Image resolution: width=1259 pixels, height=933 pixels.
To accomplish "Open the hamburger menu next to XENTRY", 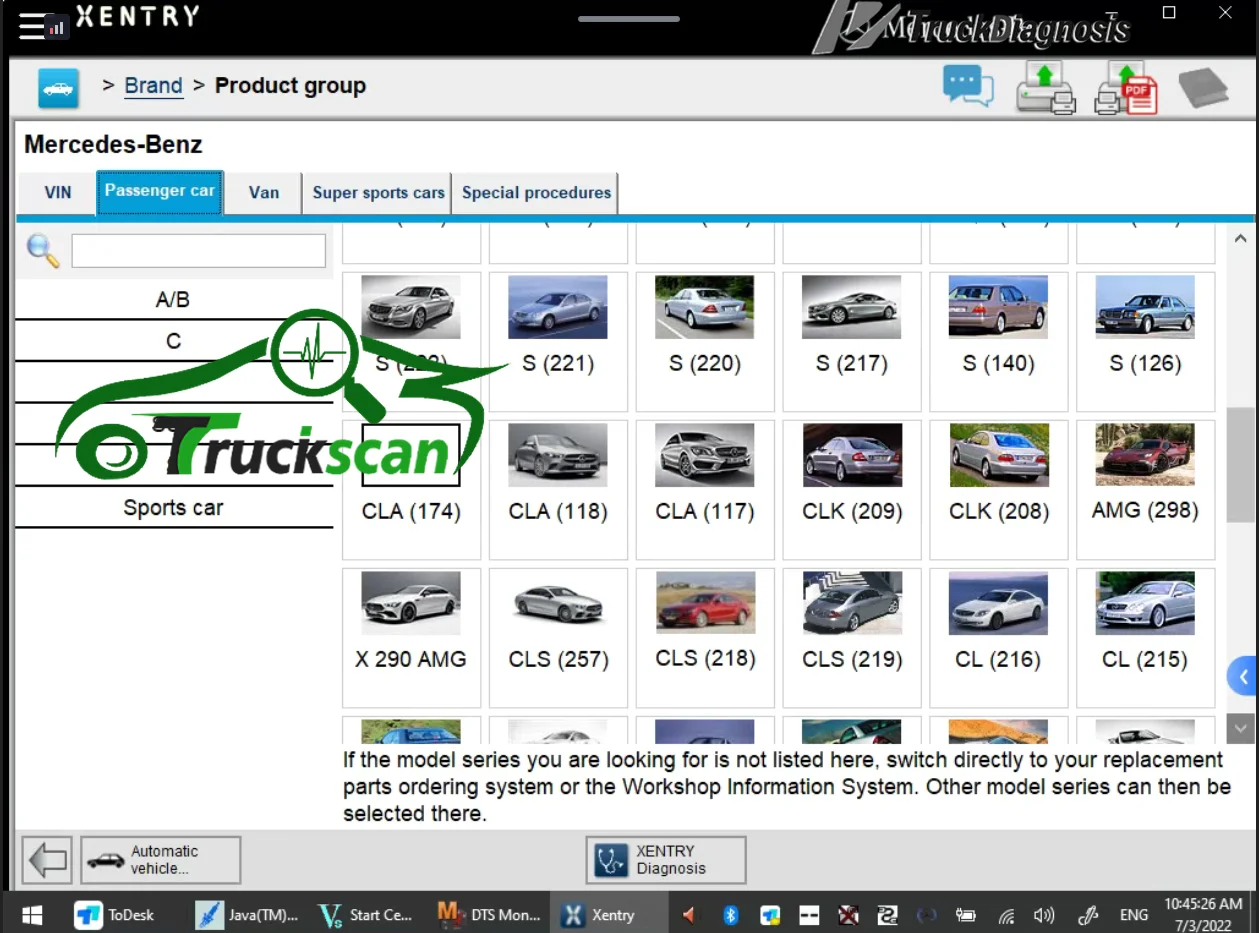I will (x=31, y=24).
